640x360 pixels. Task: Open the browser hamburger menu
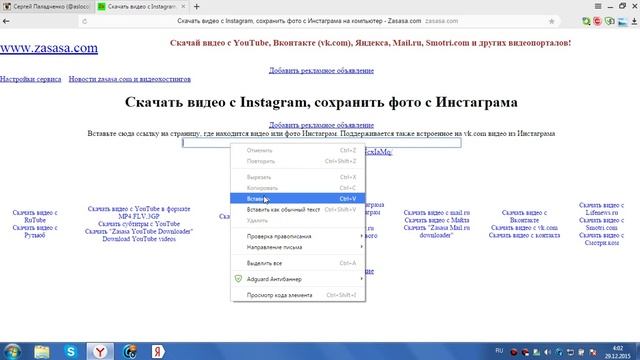pyautogui.click(x=598, y=6)
